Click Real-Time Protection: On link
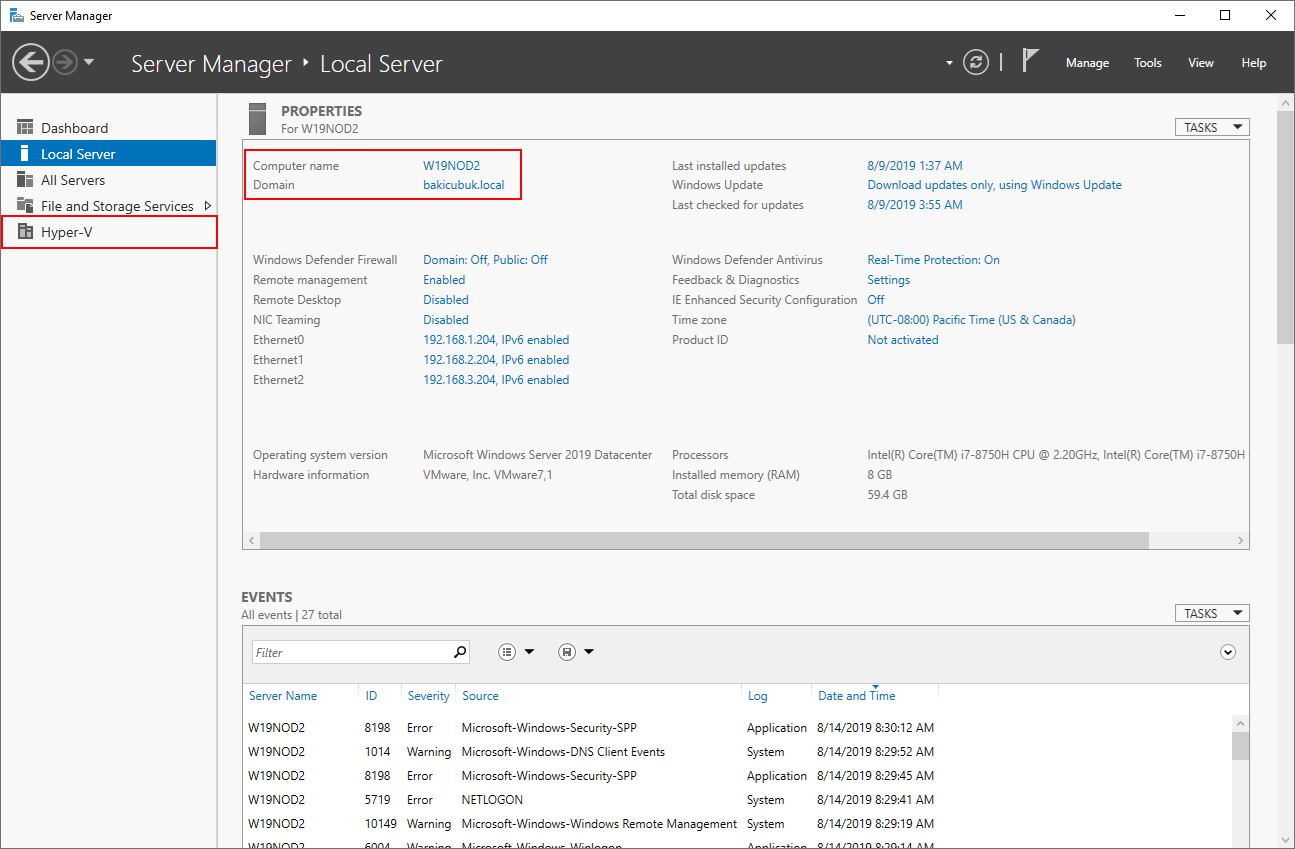 [x=933, y=260]
